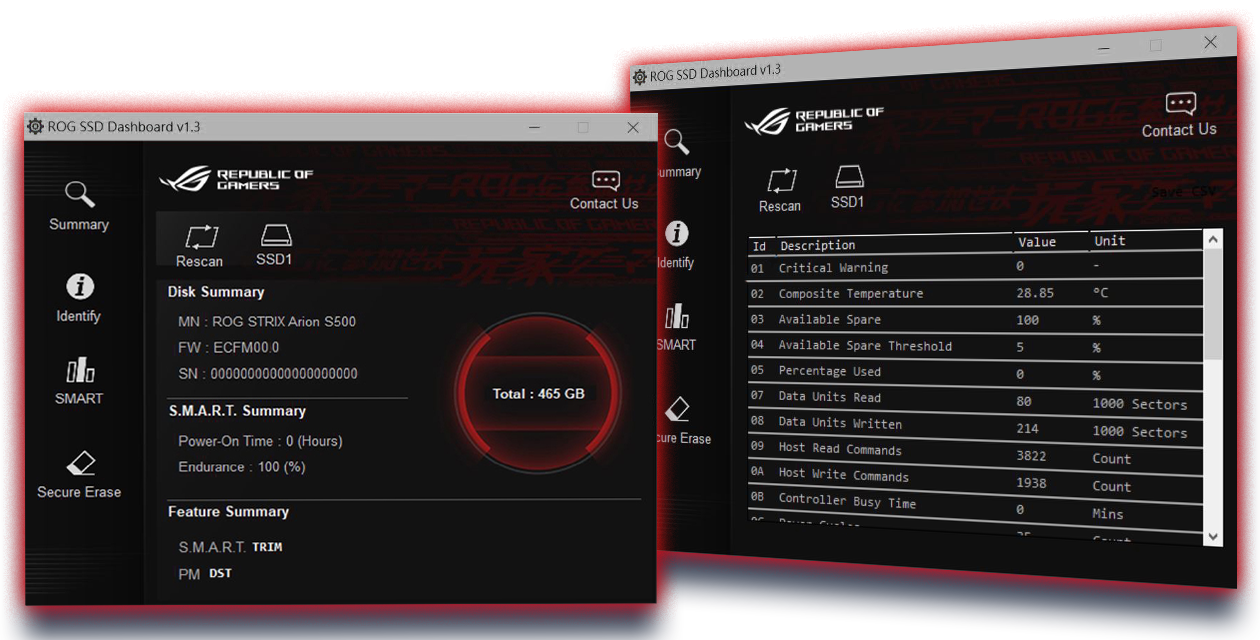Click gear icon in front window title bar
The height and width of the screenshot is (640, 1260).
(35, 127)
